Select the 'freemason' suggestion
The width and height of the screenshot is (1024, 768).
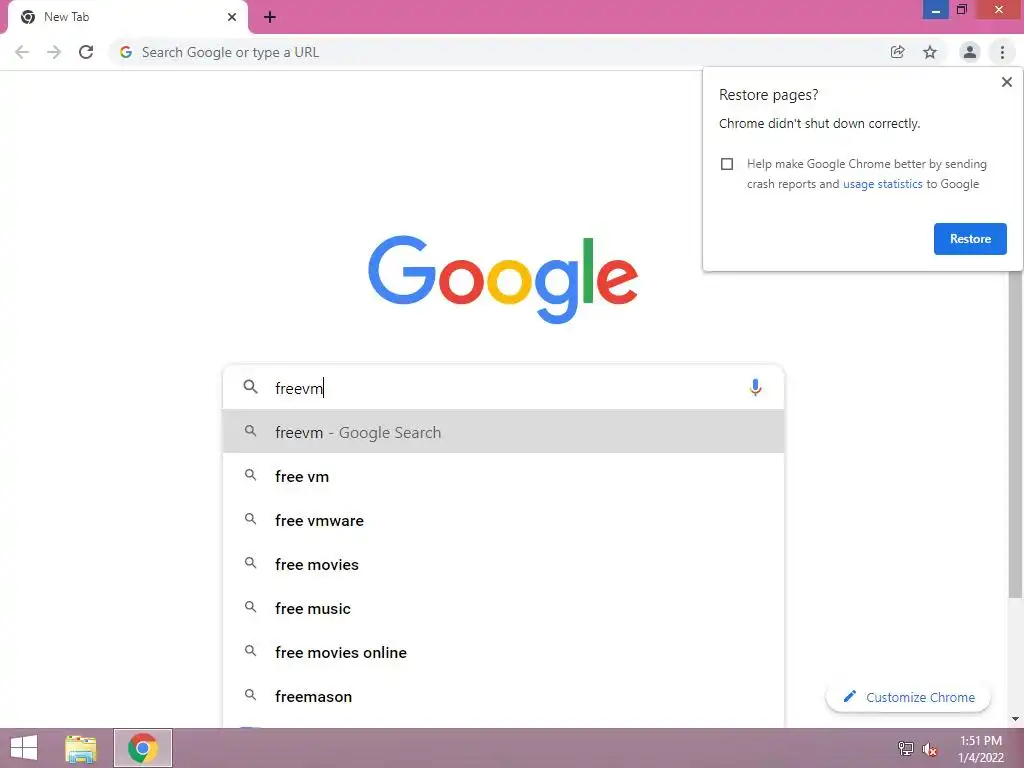click(503, 696)
